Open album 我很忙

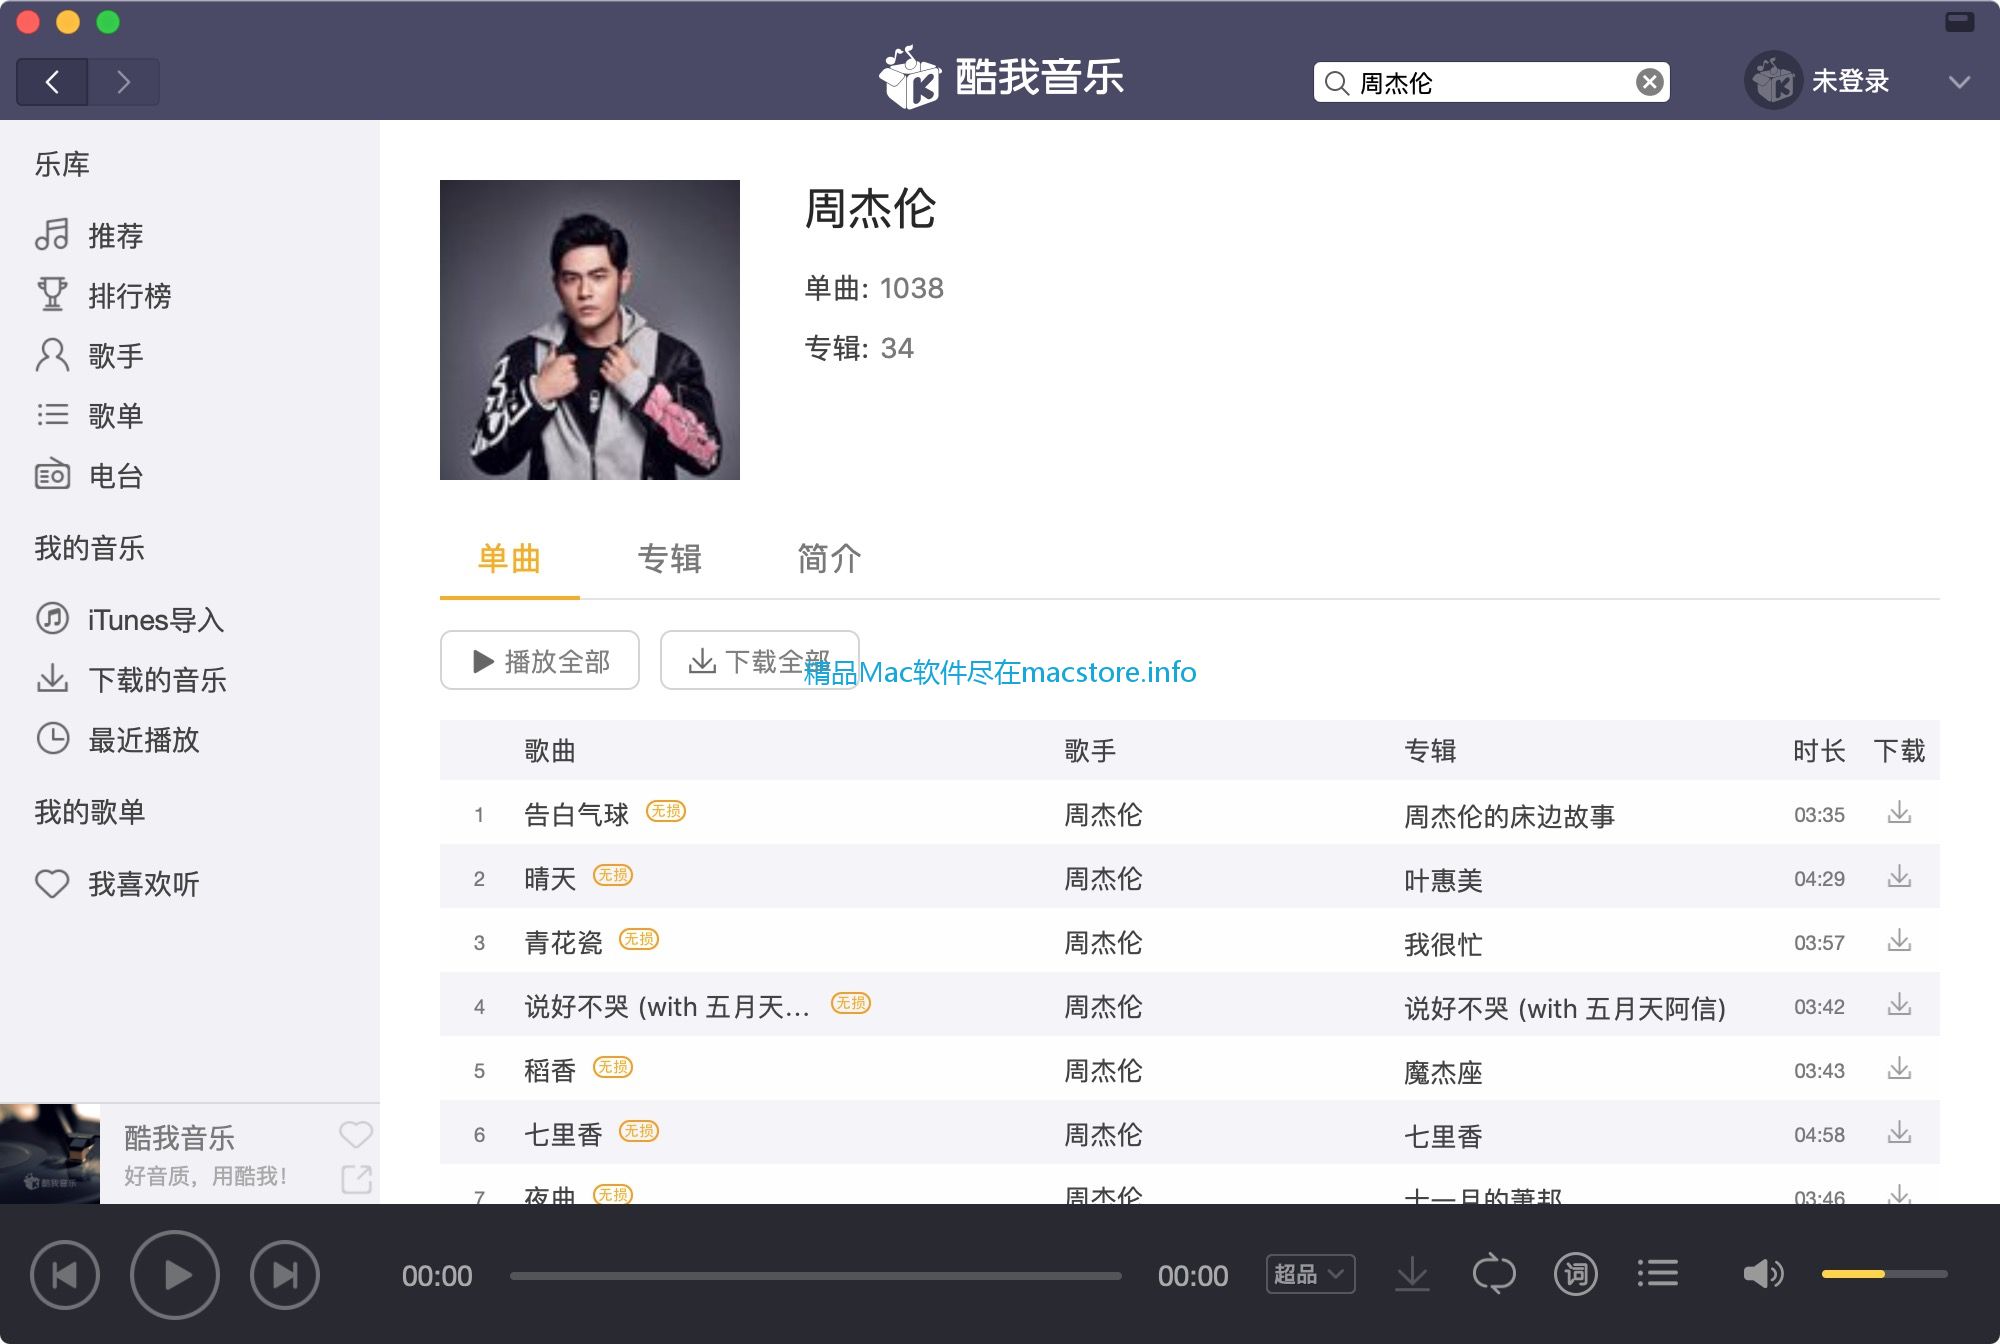click(x=1443, y=944)
